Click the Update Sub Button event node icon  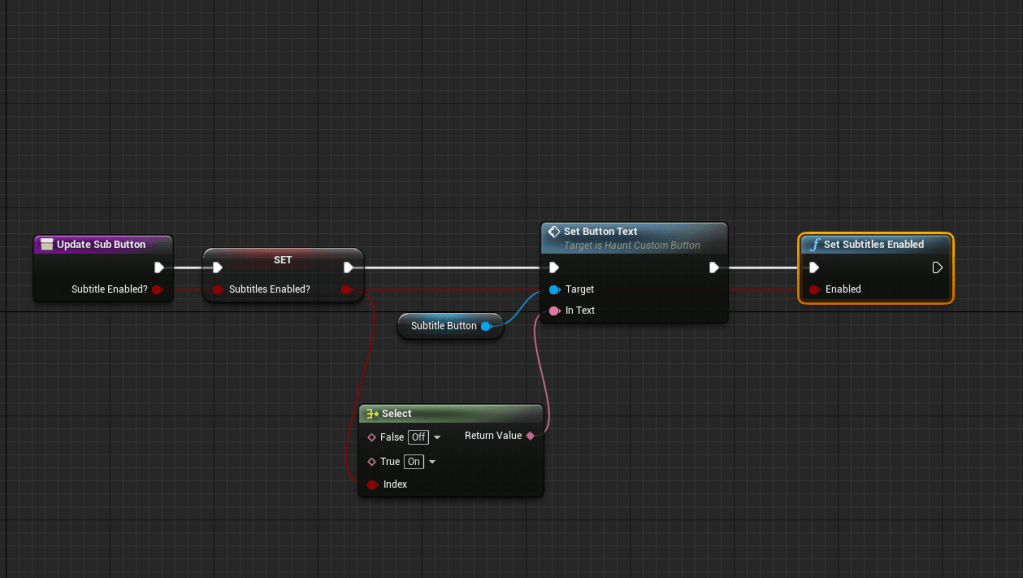(46, 244)
